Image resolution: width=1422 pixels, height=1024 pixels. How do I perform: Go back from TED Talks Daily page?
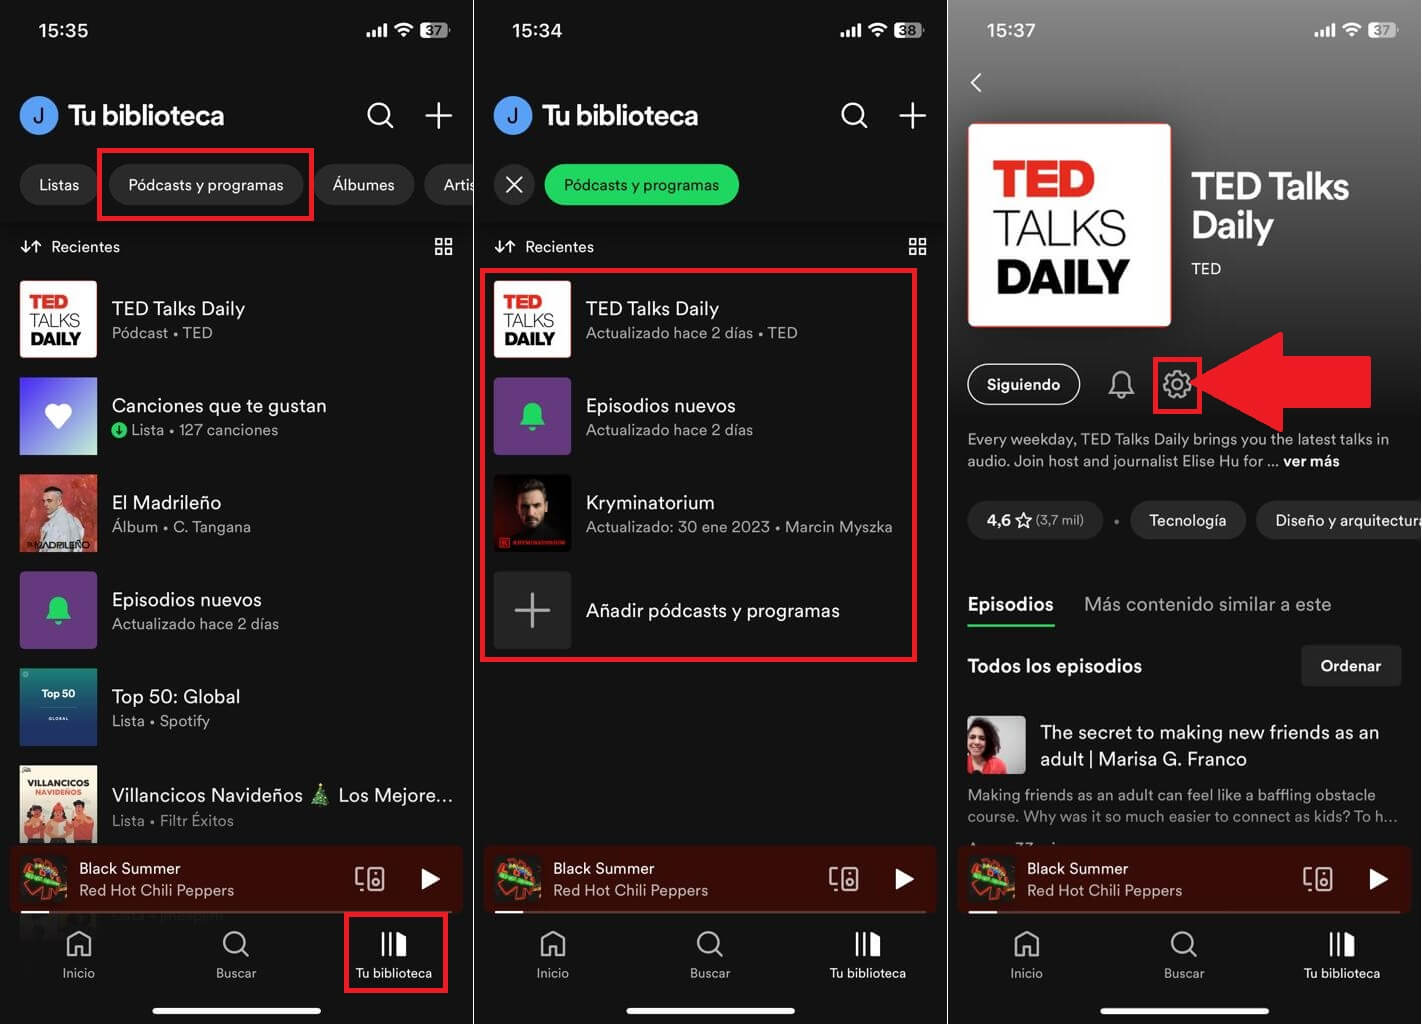(x=976, y=82)
